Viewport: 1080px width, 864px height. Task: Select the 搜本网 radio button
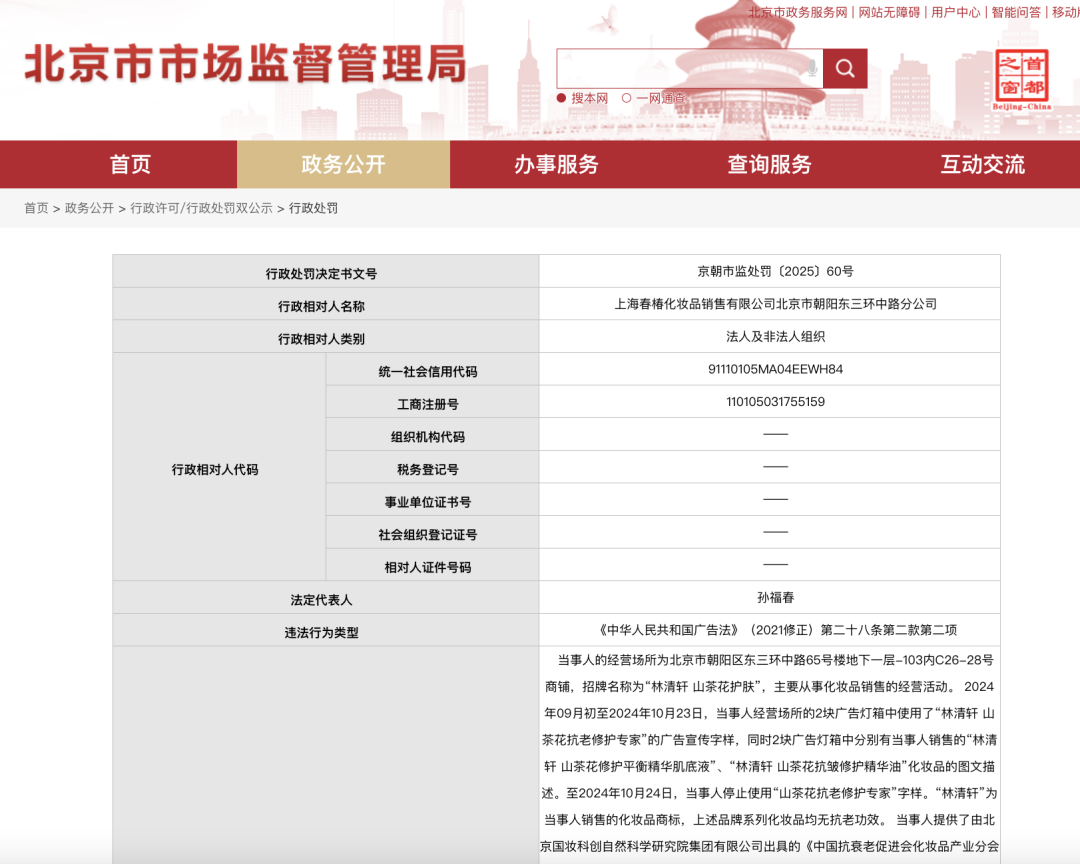coord(562,98)
